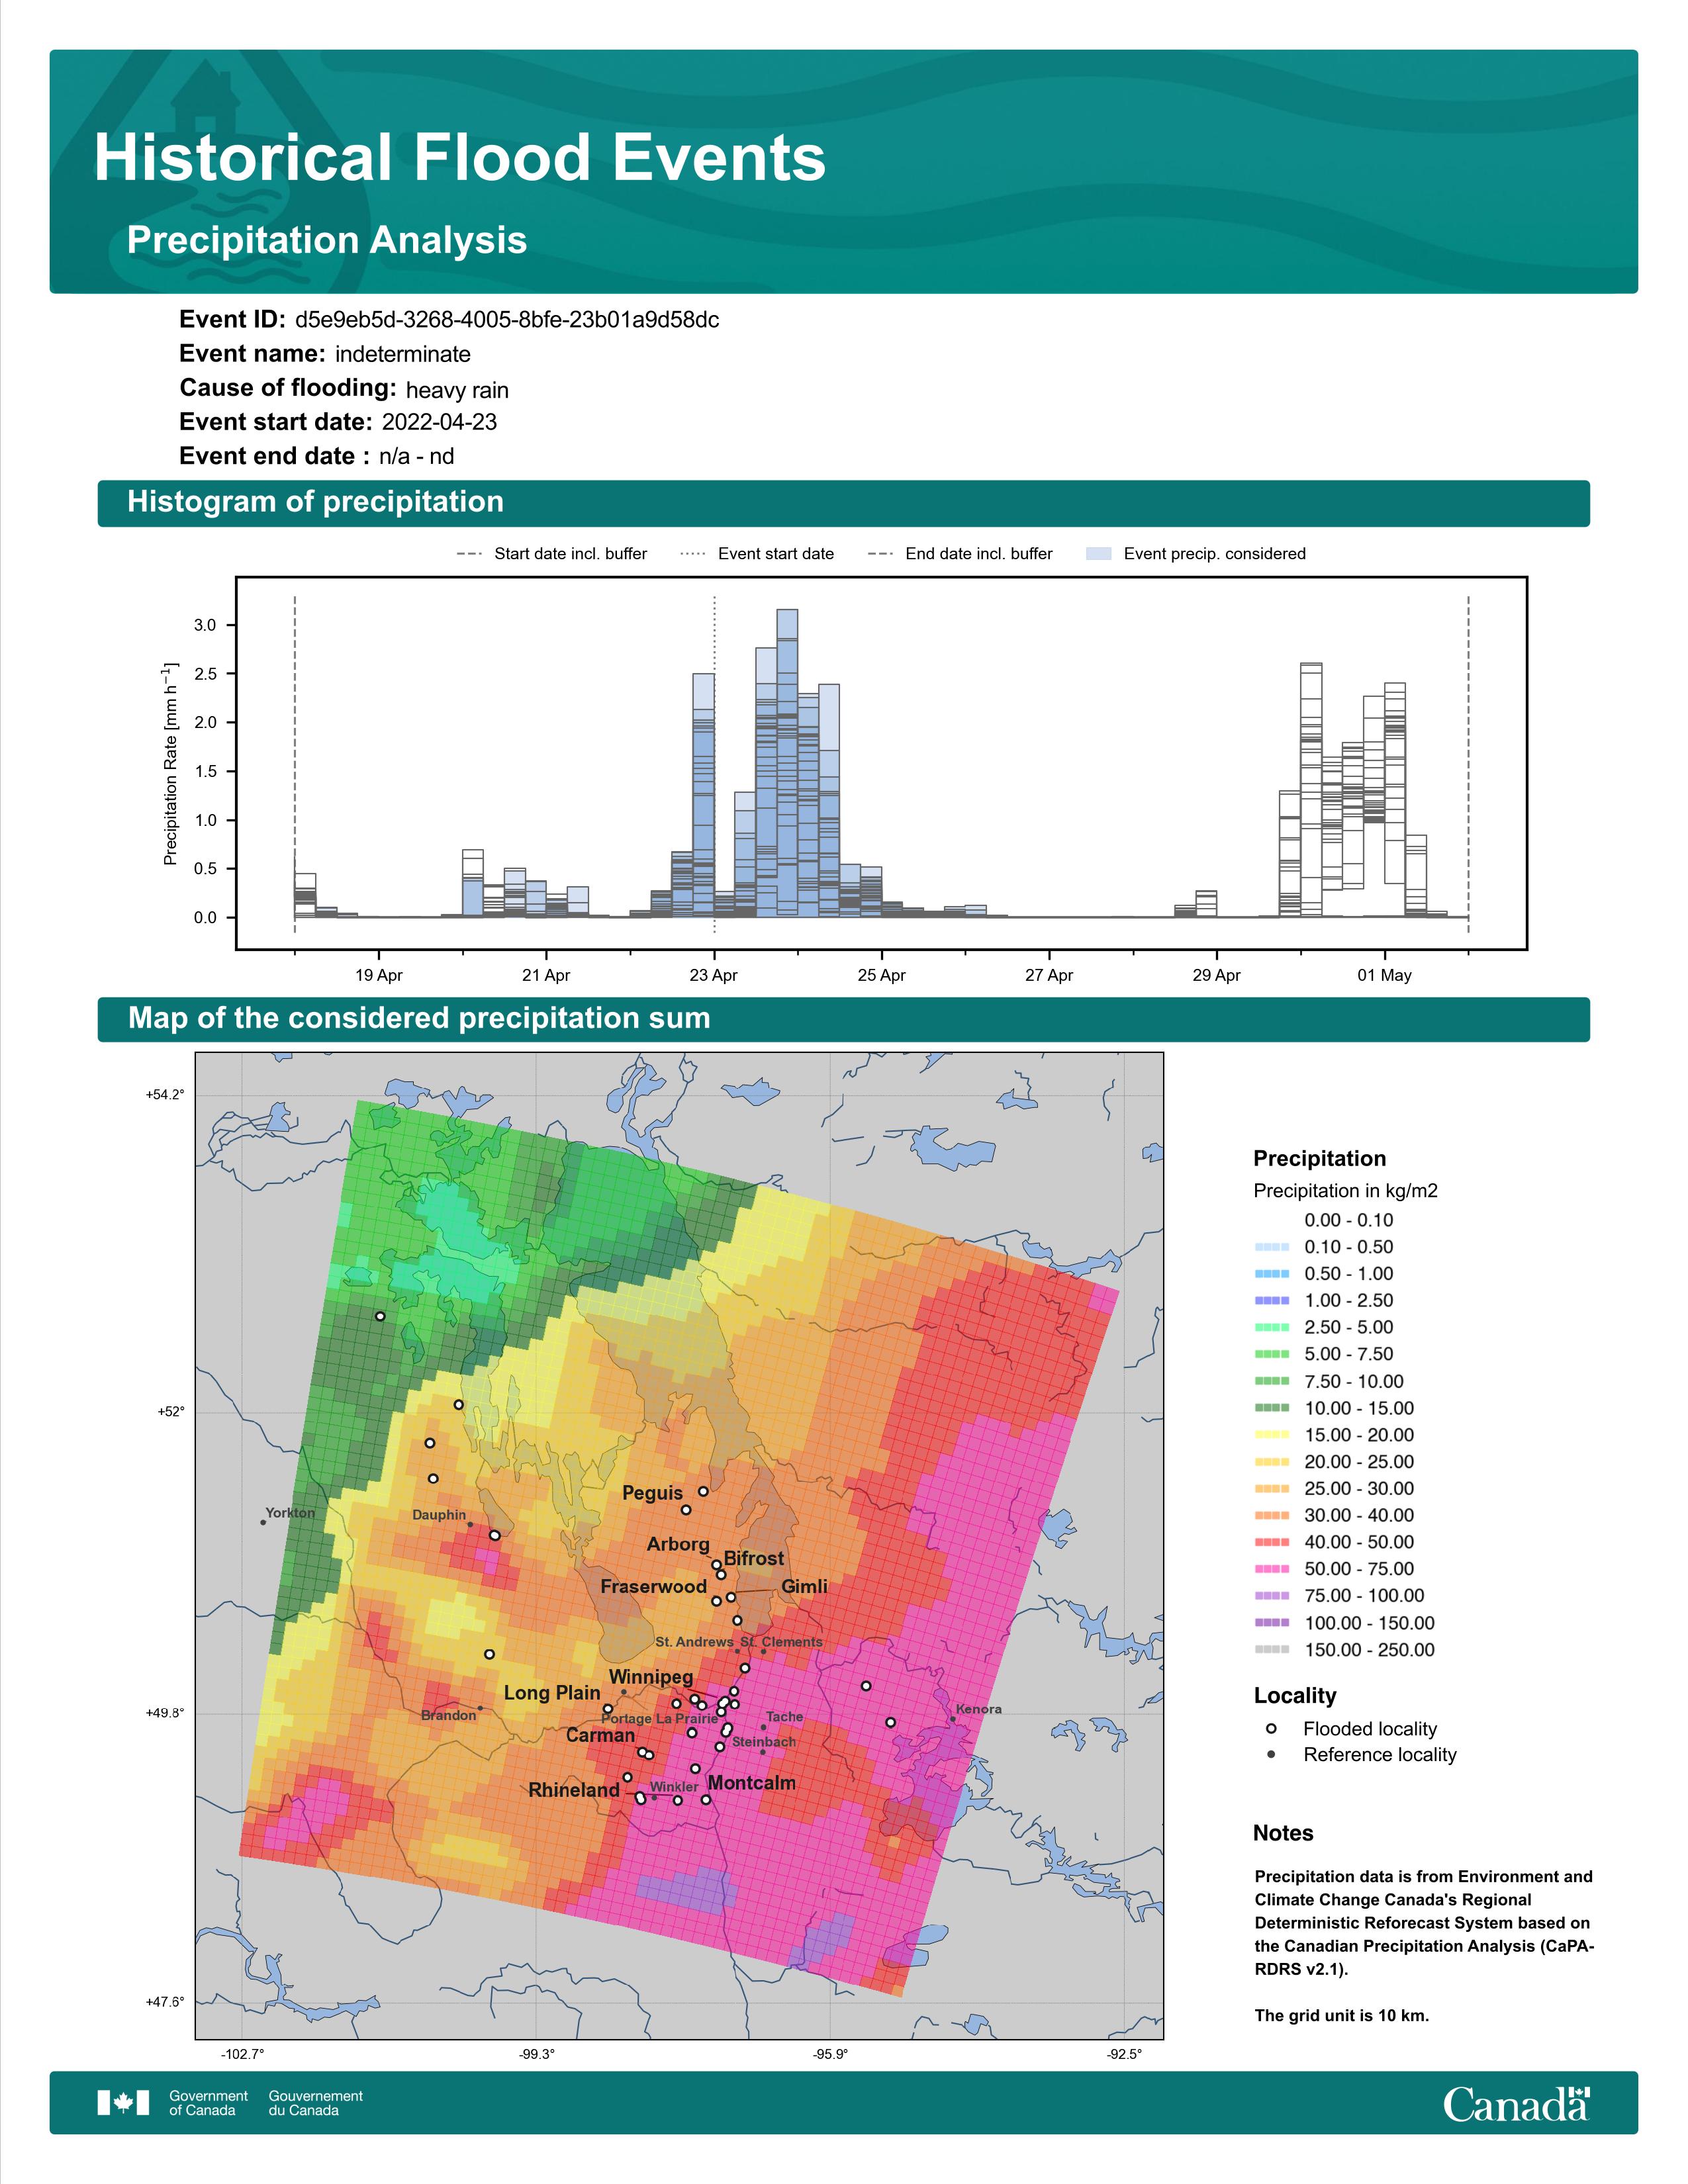Click the Canada wordmark logo
The width and height of the screenshot is (1688, 2184).
click(1516, 2103)
